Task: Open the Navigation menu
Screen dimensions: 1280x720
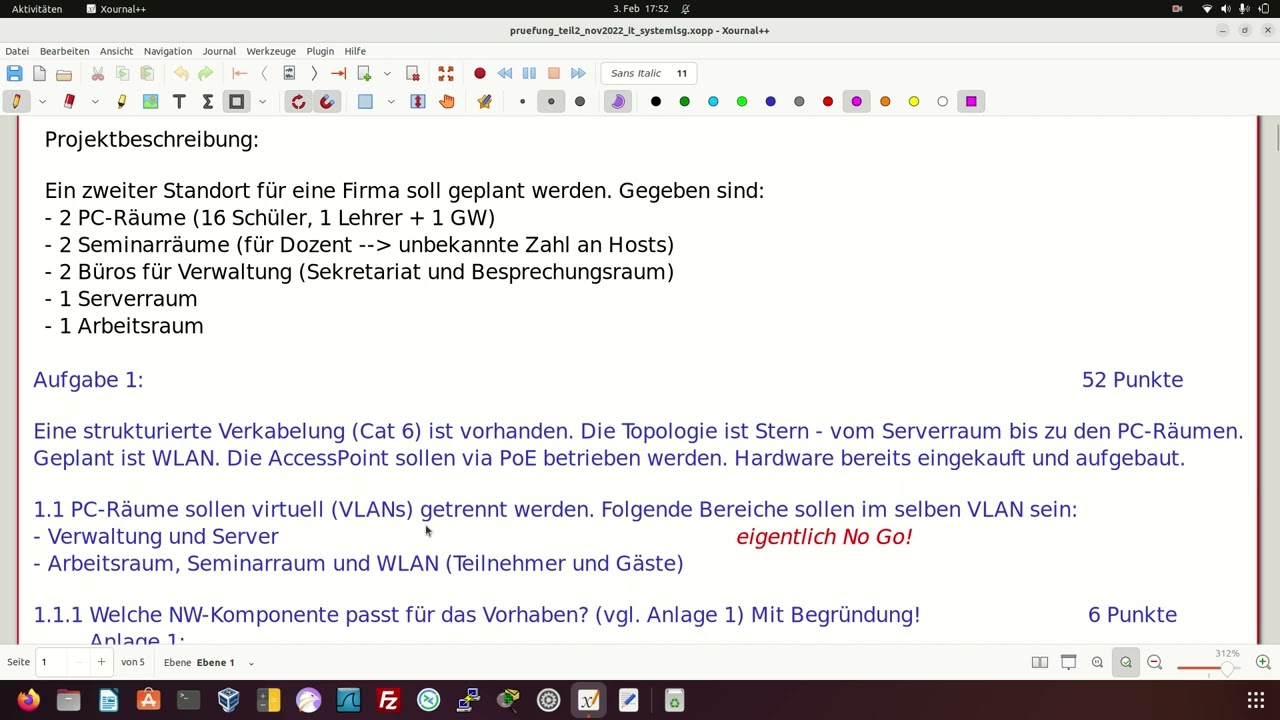Action: (167, 51)
